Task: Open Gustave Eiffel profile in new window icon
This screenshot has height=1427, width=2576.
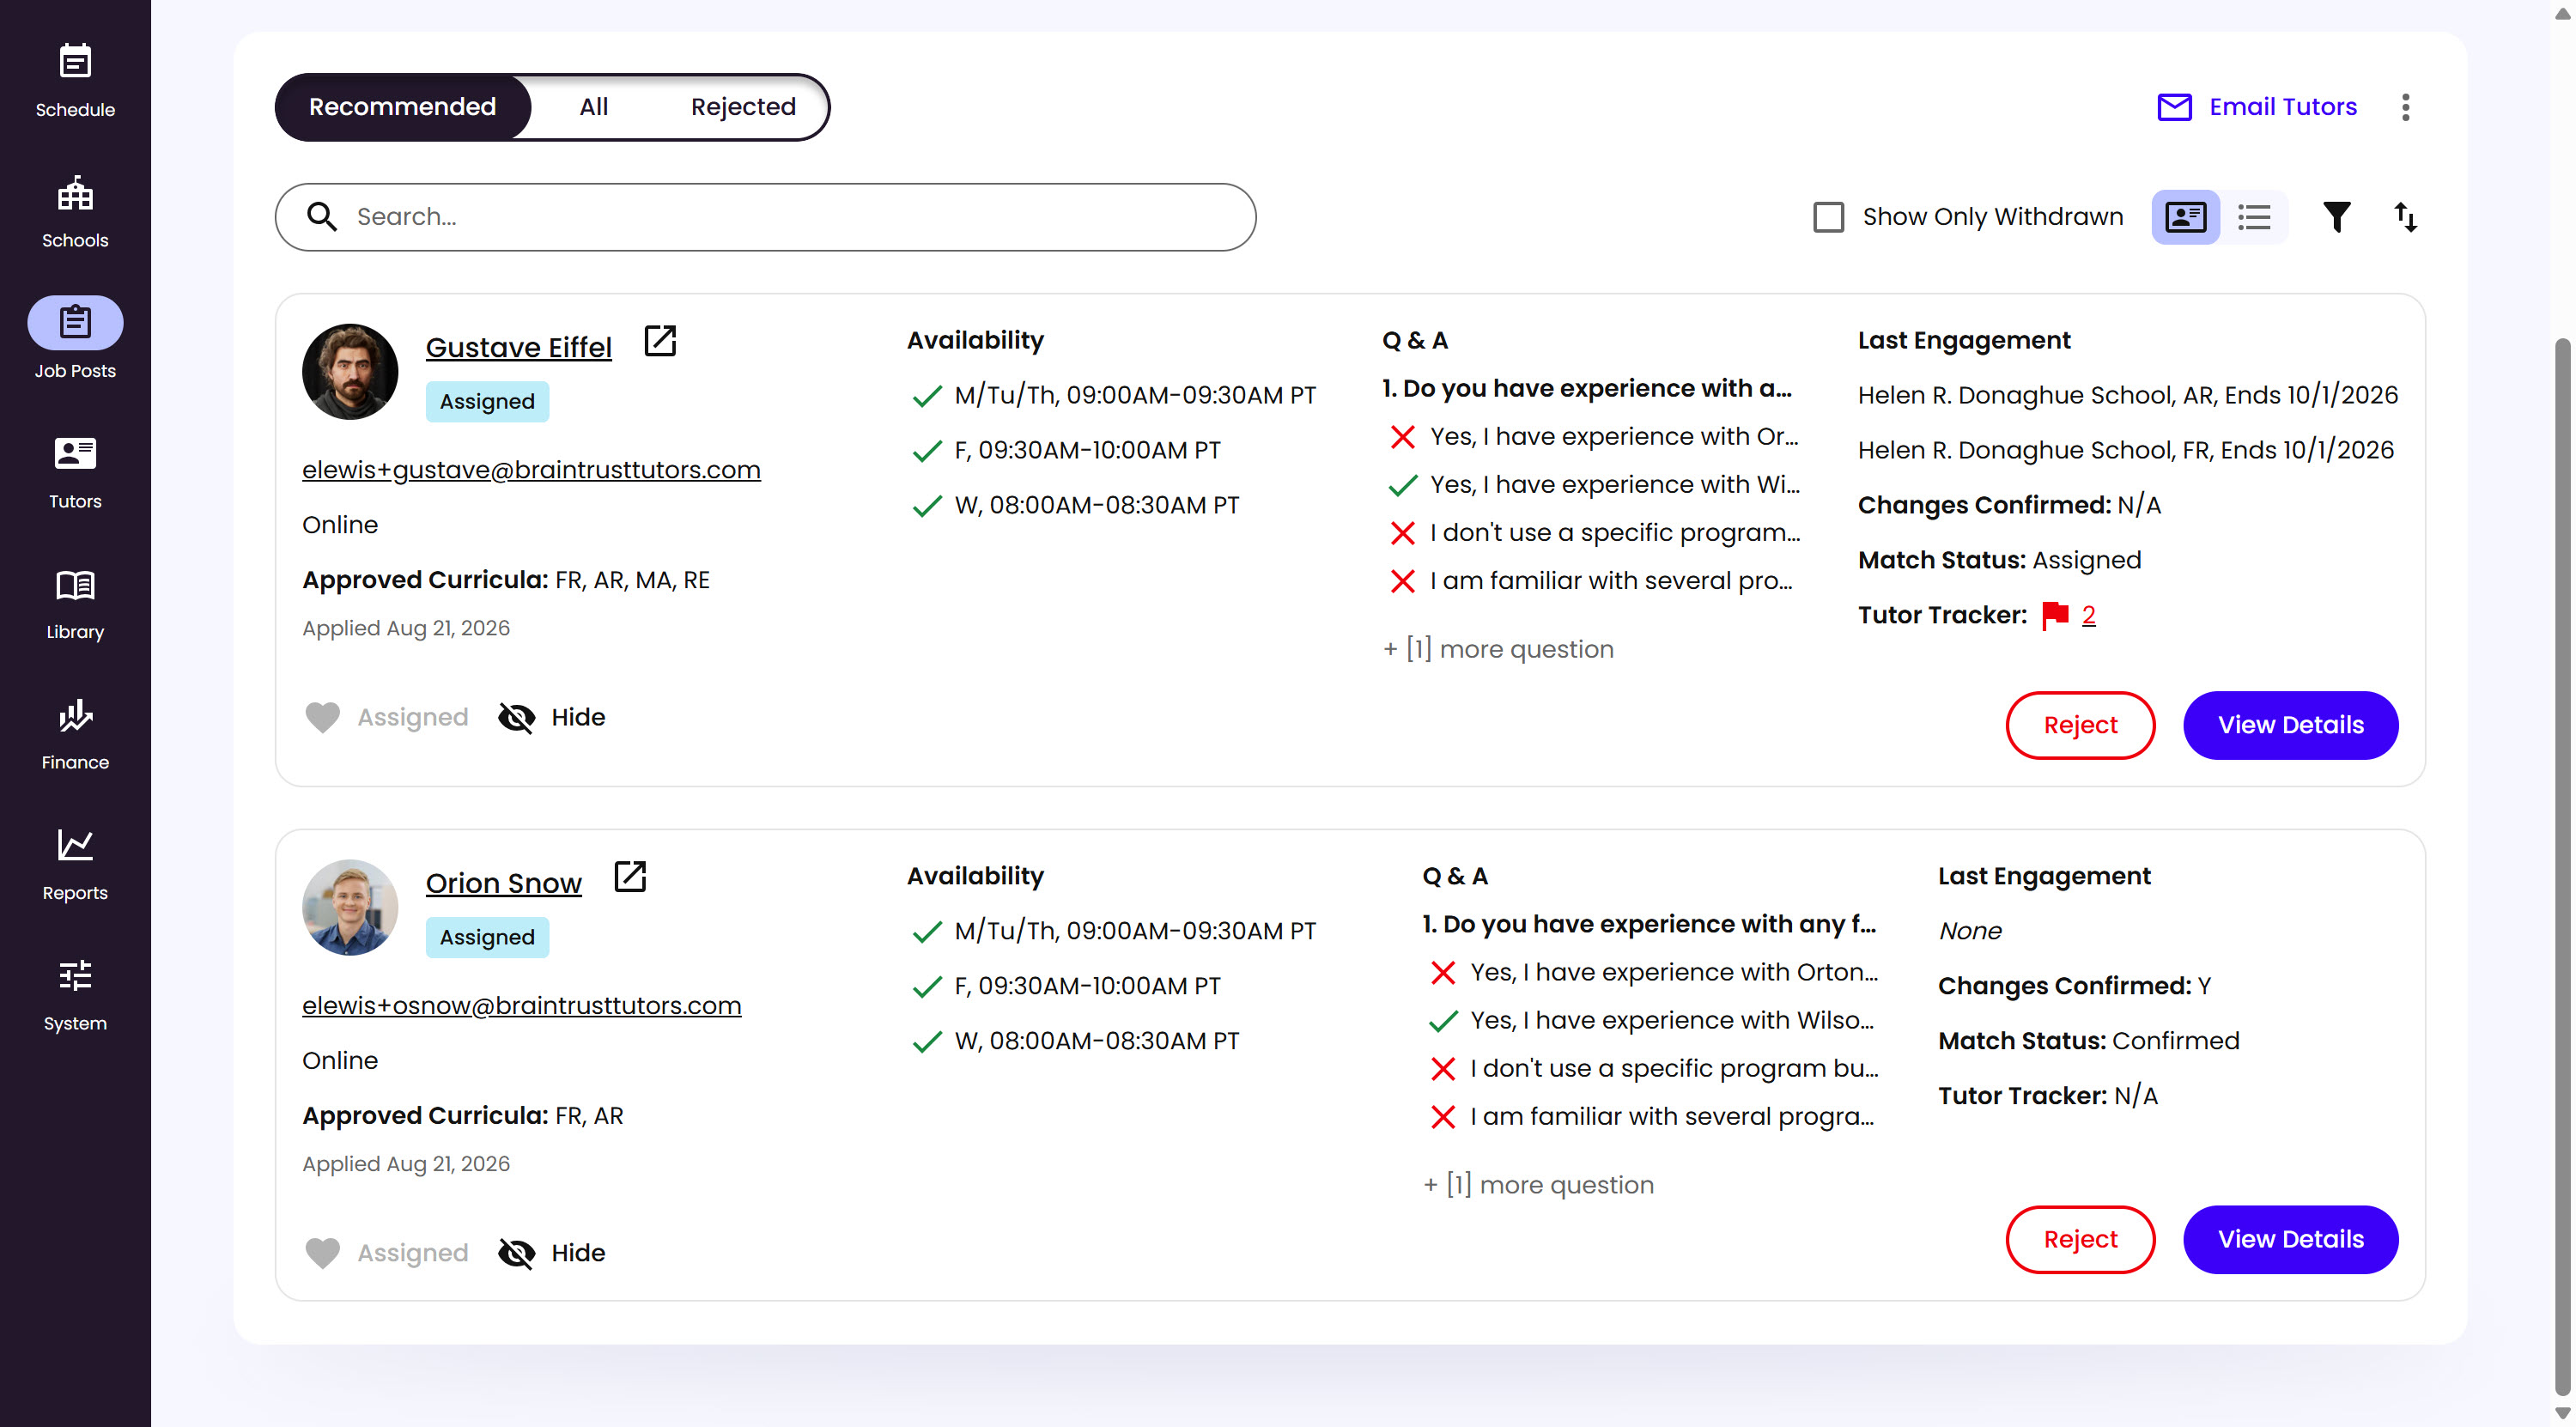Action: 660,341
